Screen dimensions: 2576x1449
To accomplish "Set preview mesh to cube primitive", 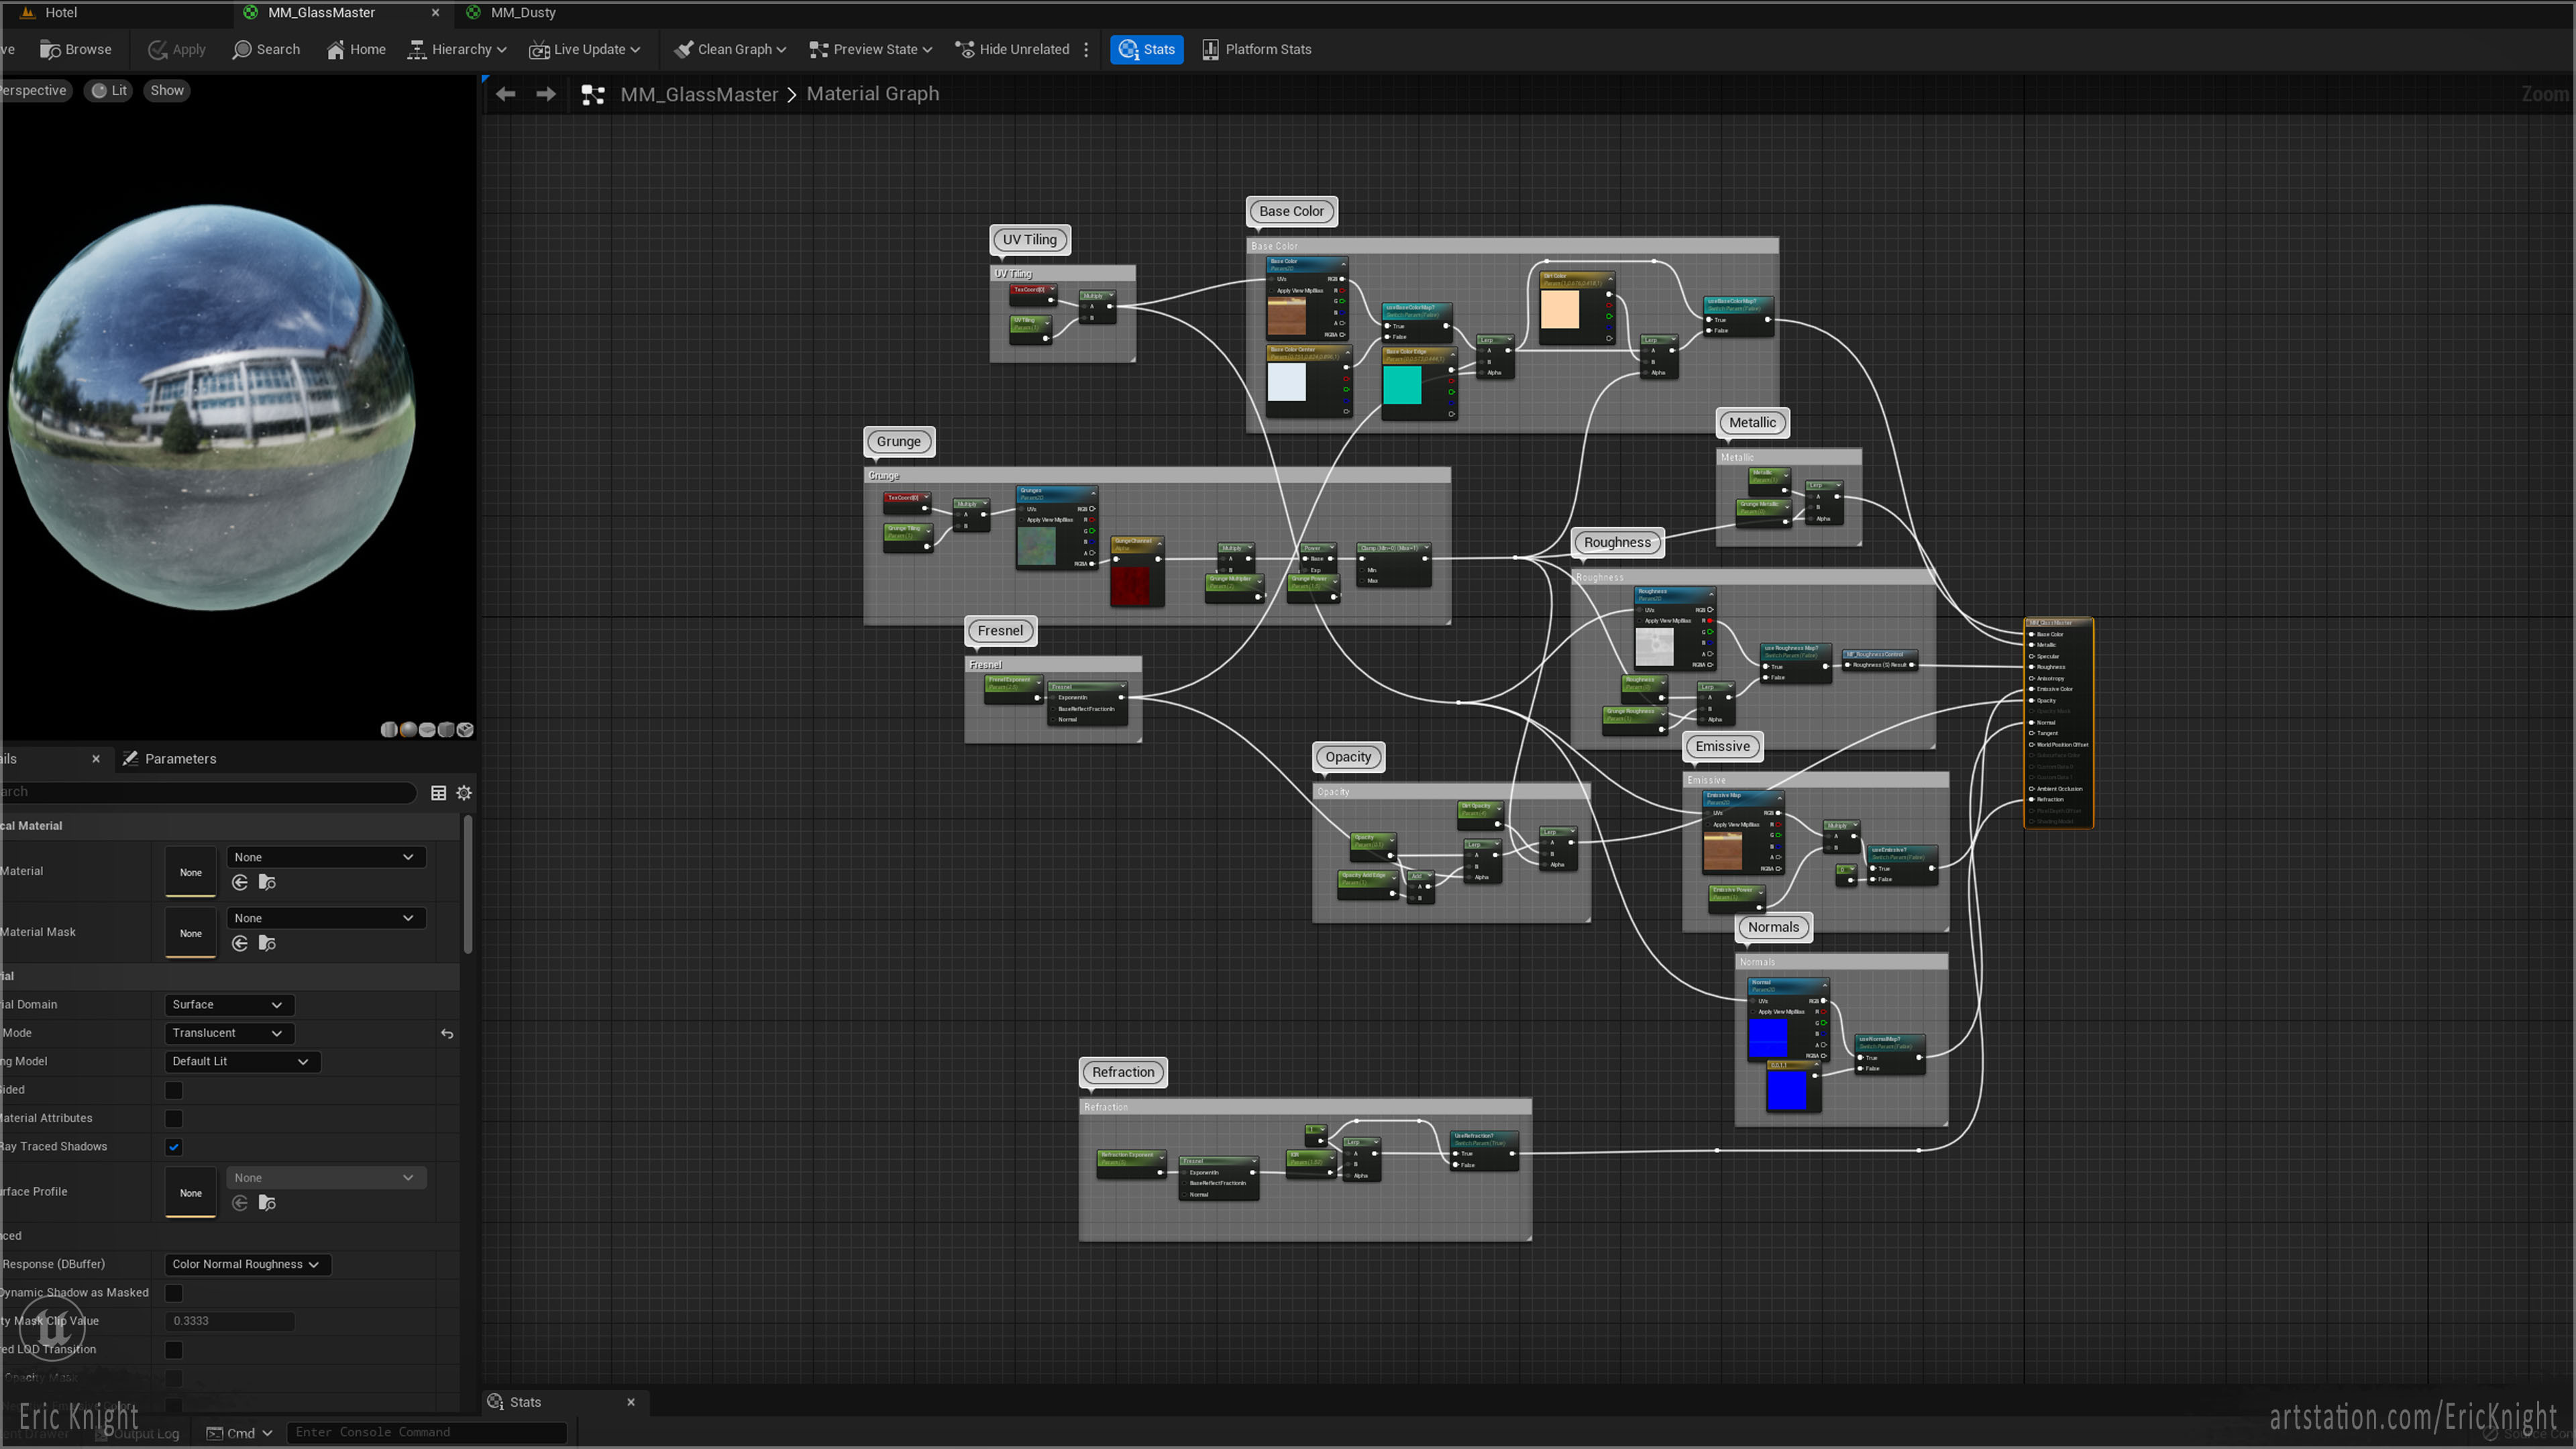I will point(446,730).
